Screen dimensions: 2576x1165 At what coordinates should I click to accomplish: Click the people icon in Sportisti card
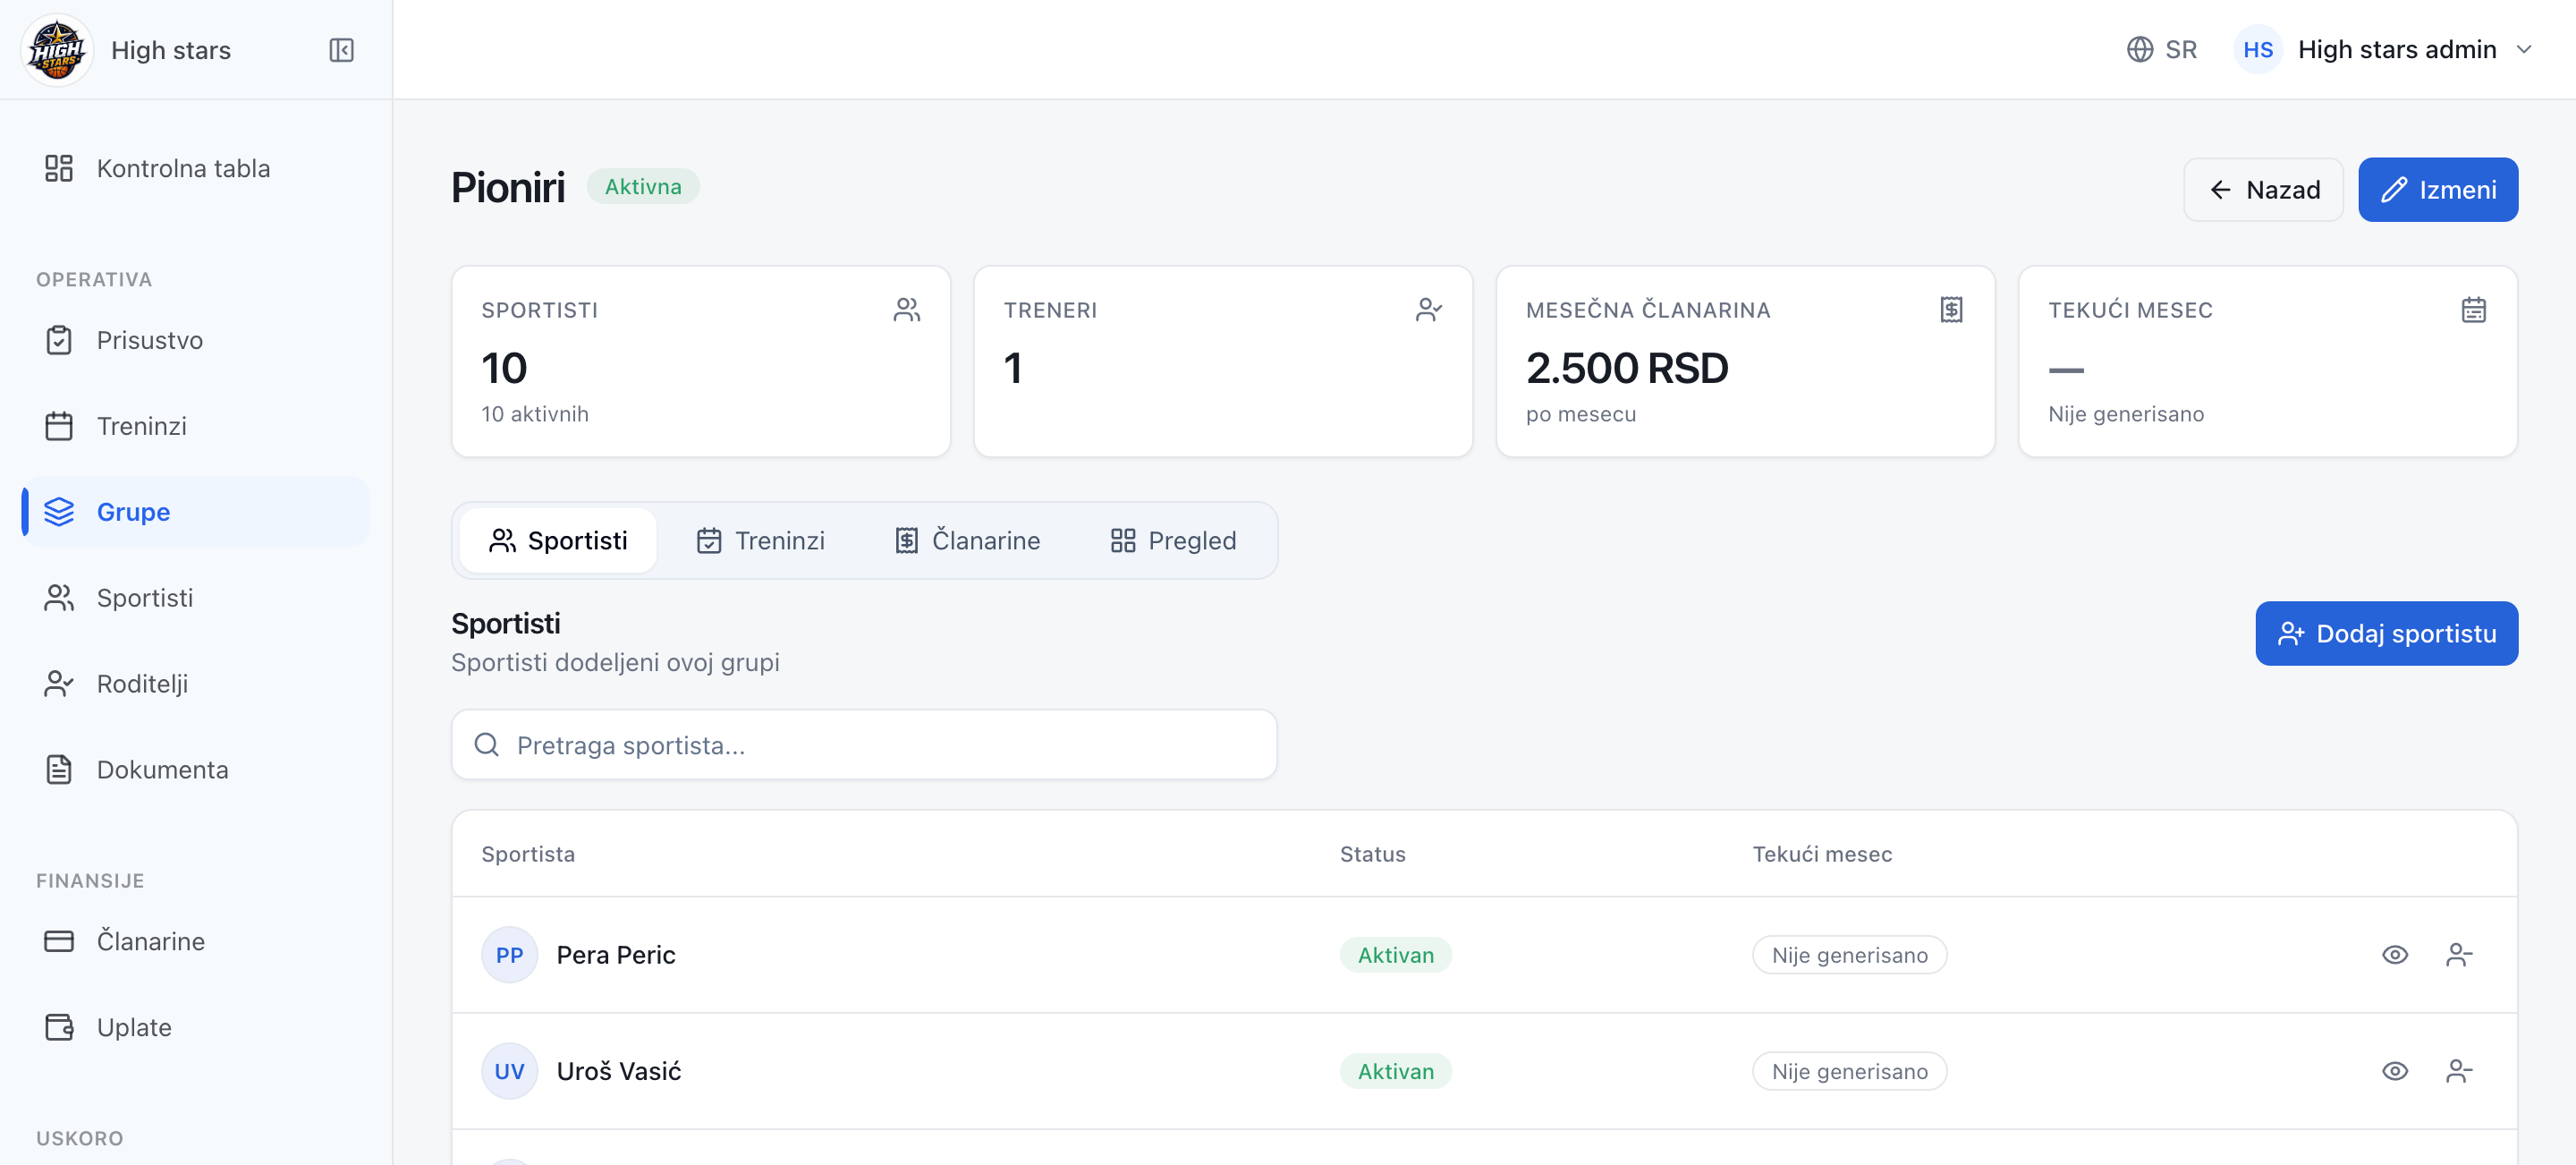coord(906,310)
